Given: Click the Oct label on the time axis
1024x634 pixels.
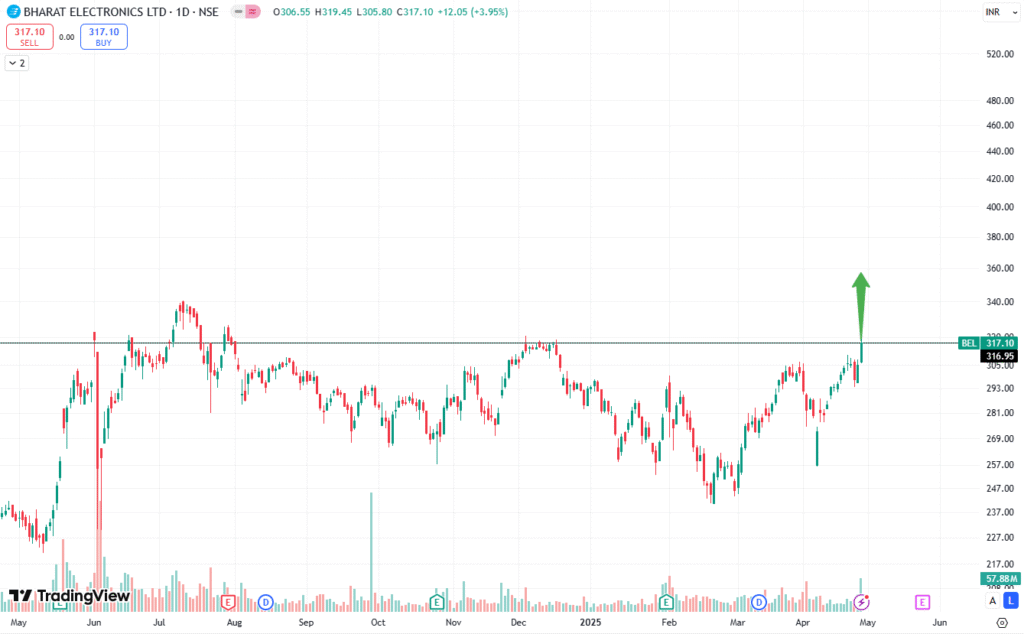Looking at the screenshot, I should 378,622.
